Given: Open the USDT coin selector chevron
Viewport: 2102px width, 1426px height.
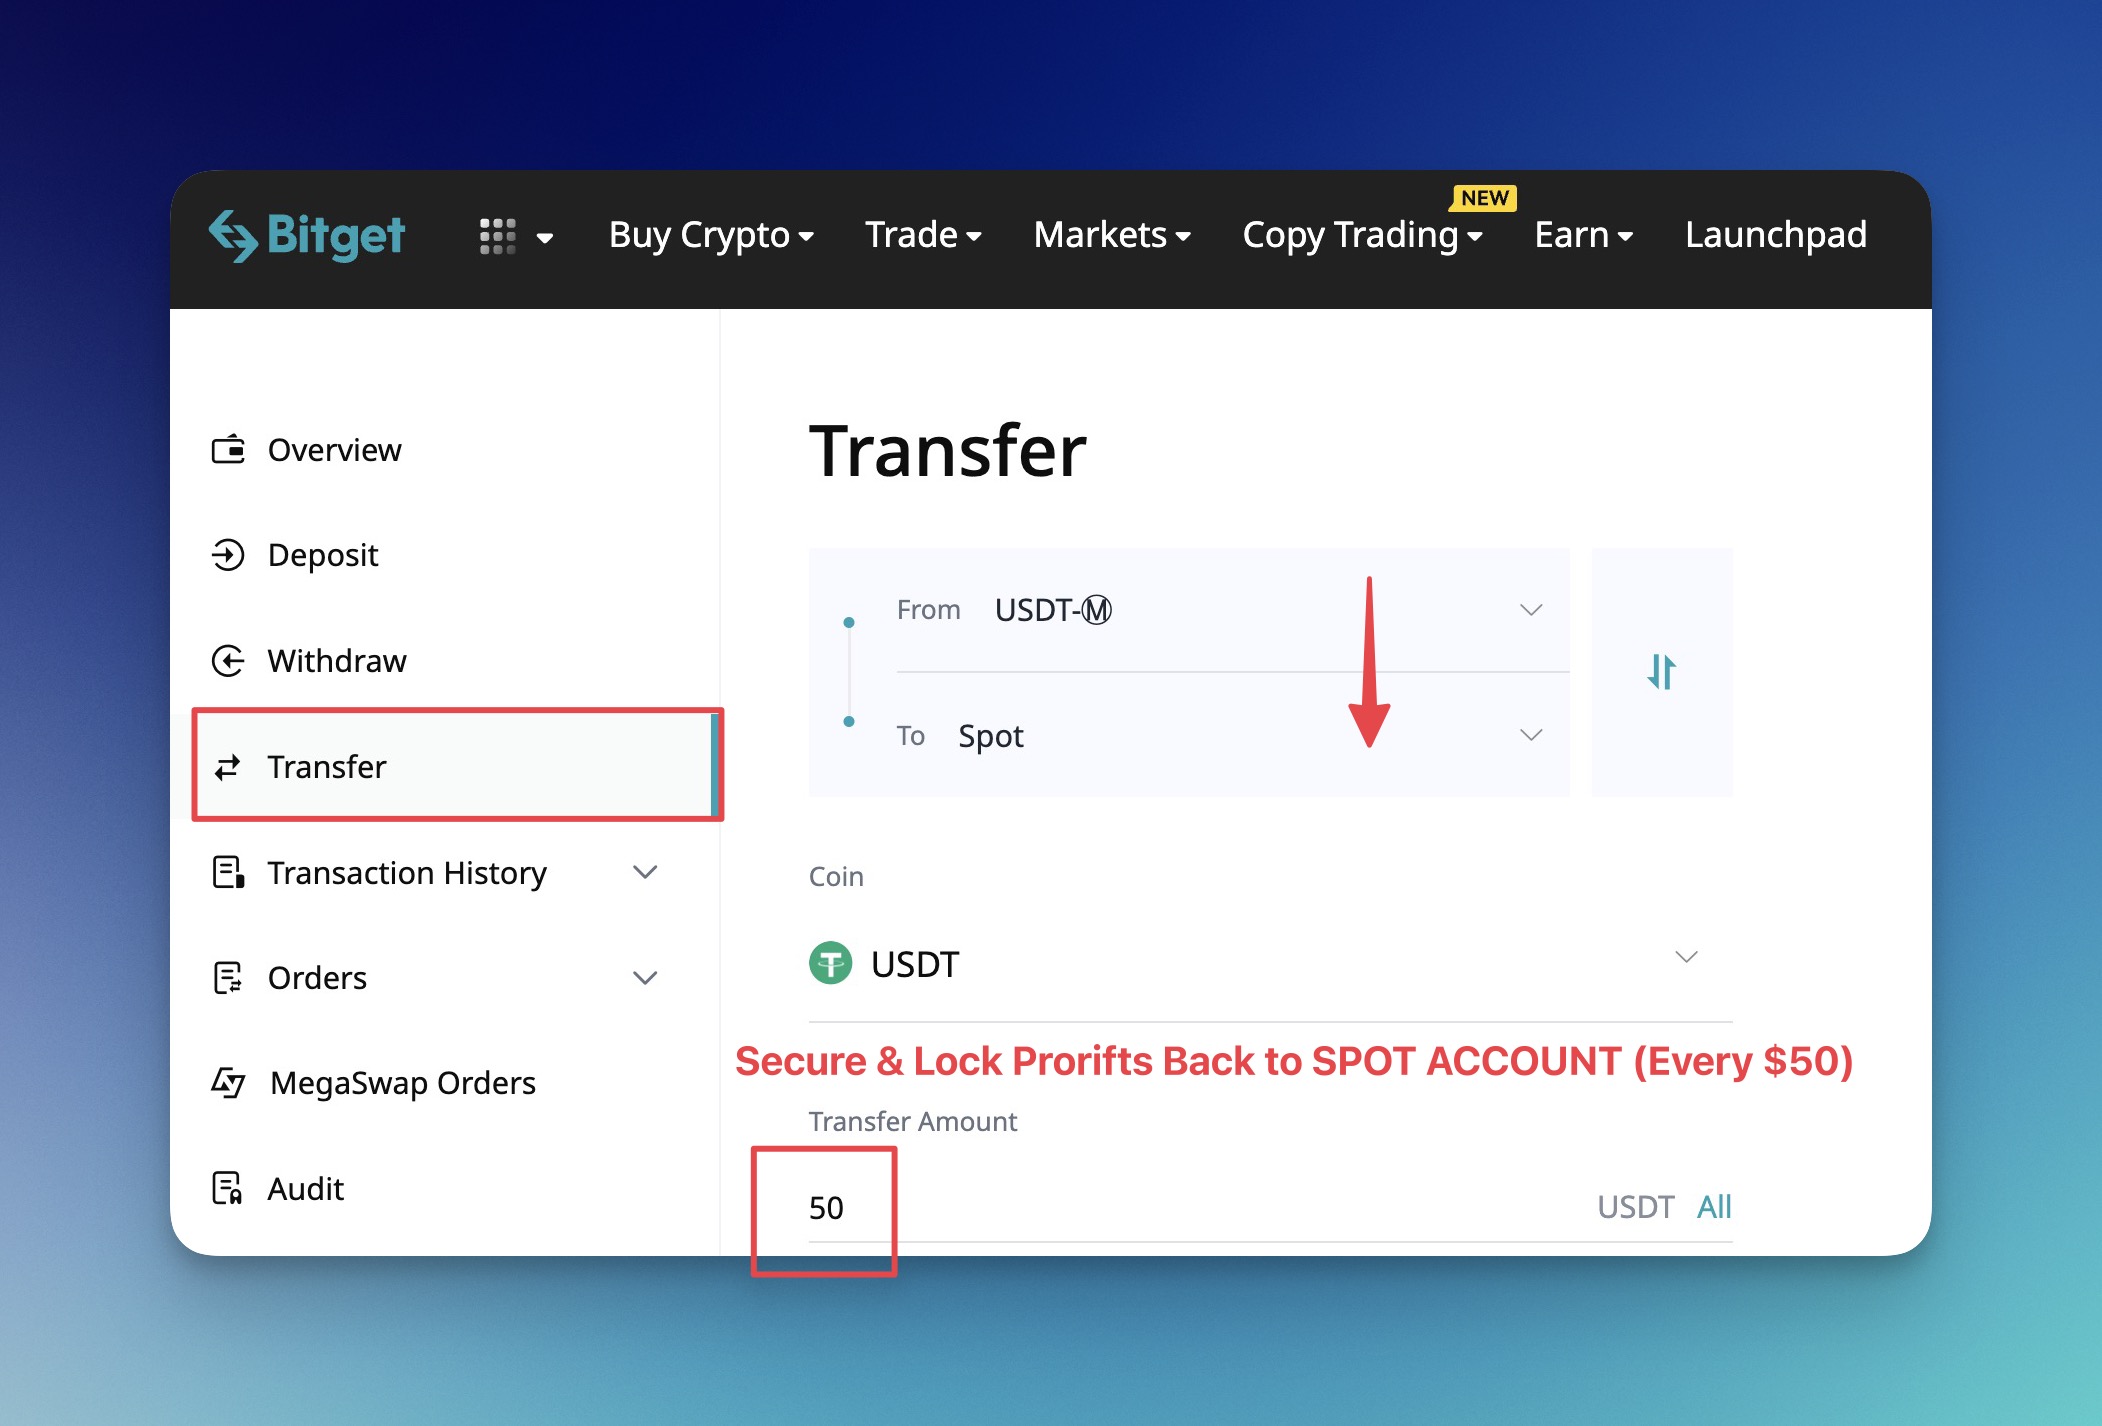Looking at the screenshot, I should coord(1686,958).
